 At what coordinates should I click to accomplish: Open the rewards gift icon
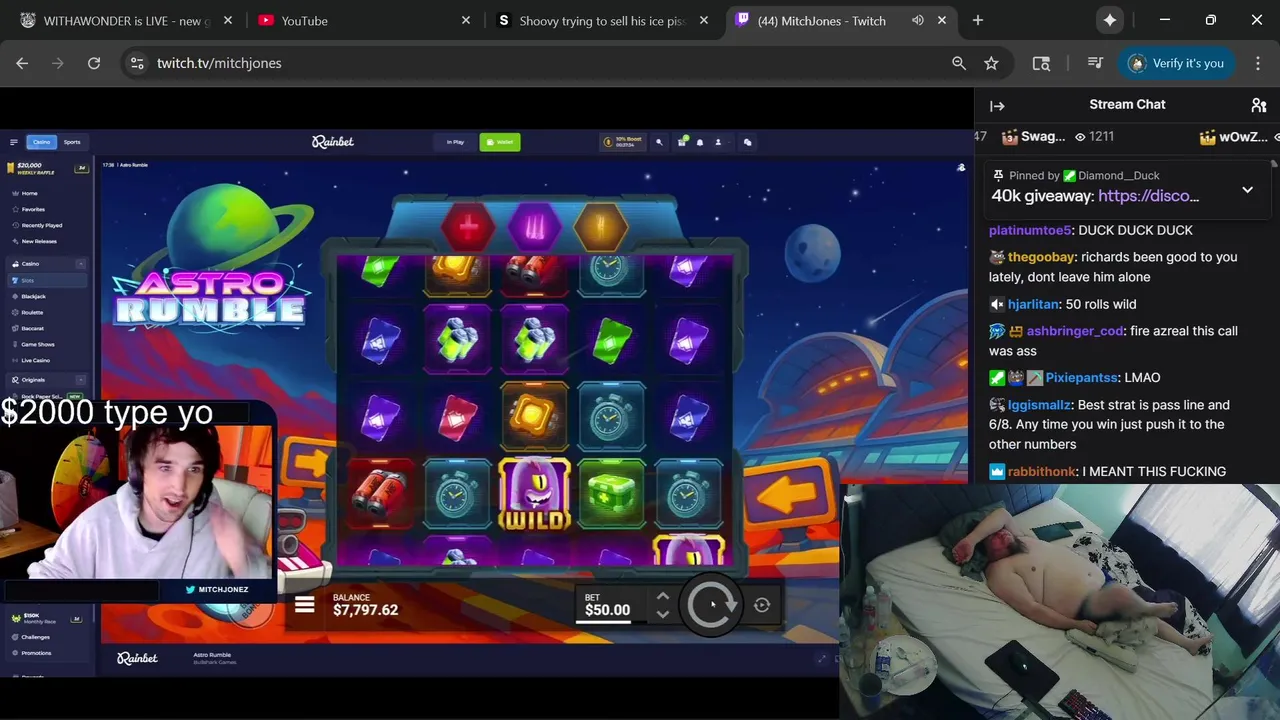click(x=682, y=142)
